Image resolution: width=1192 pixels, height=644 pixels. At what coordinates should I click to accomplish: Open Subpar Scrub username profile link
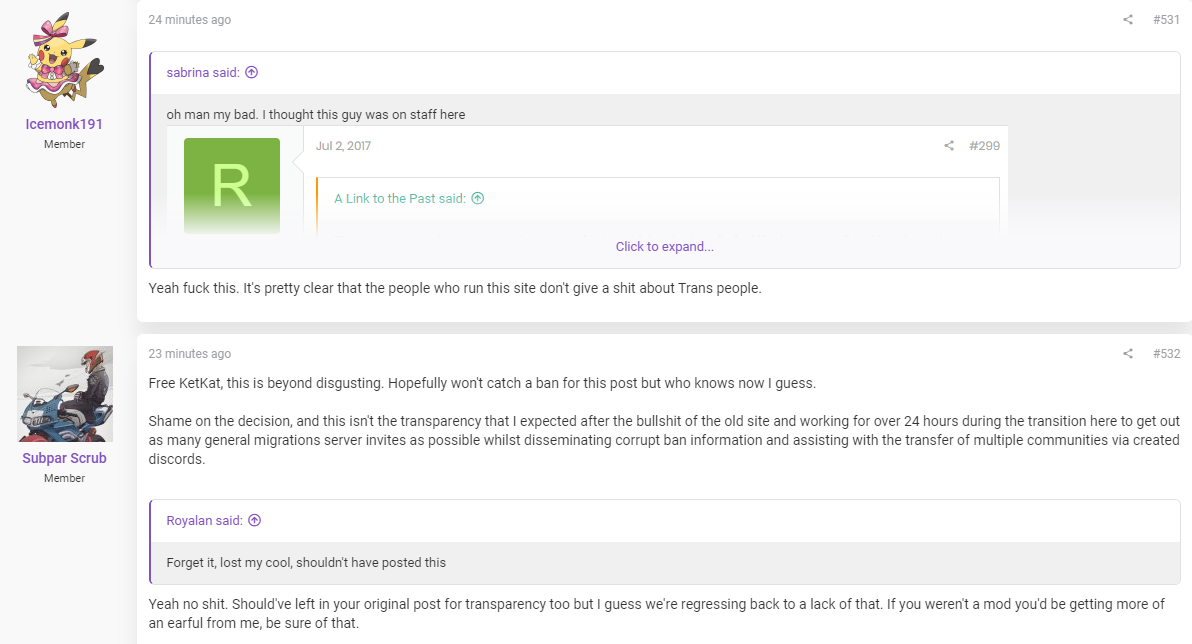coord(64,458)
